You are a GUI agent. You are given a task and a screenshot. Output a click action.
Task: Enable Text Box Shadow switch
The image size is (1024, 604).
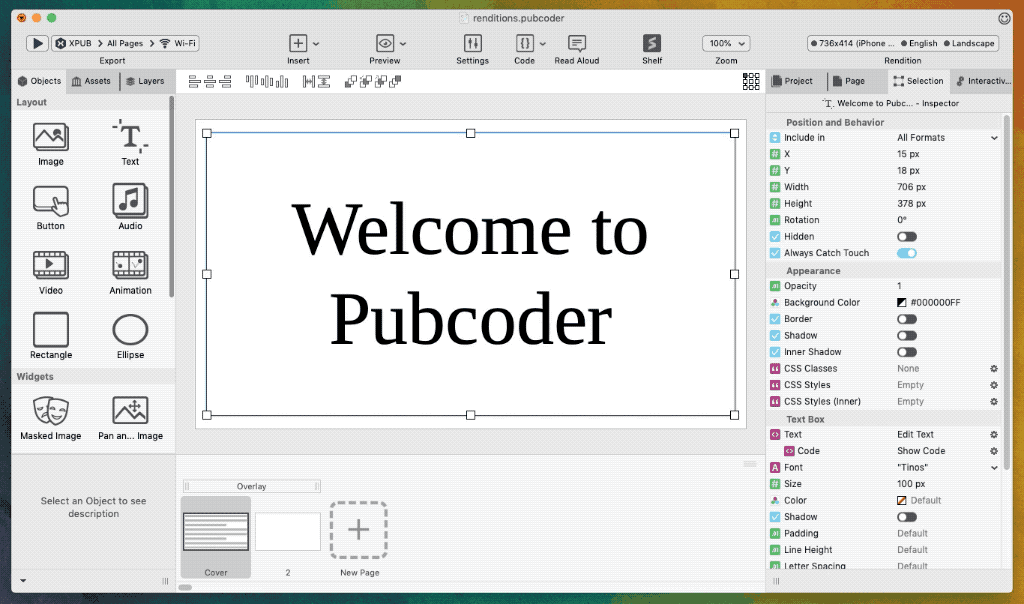[906, 517]
